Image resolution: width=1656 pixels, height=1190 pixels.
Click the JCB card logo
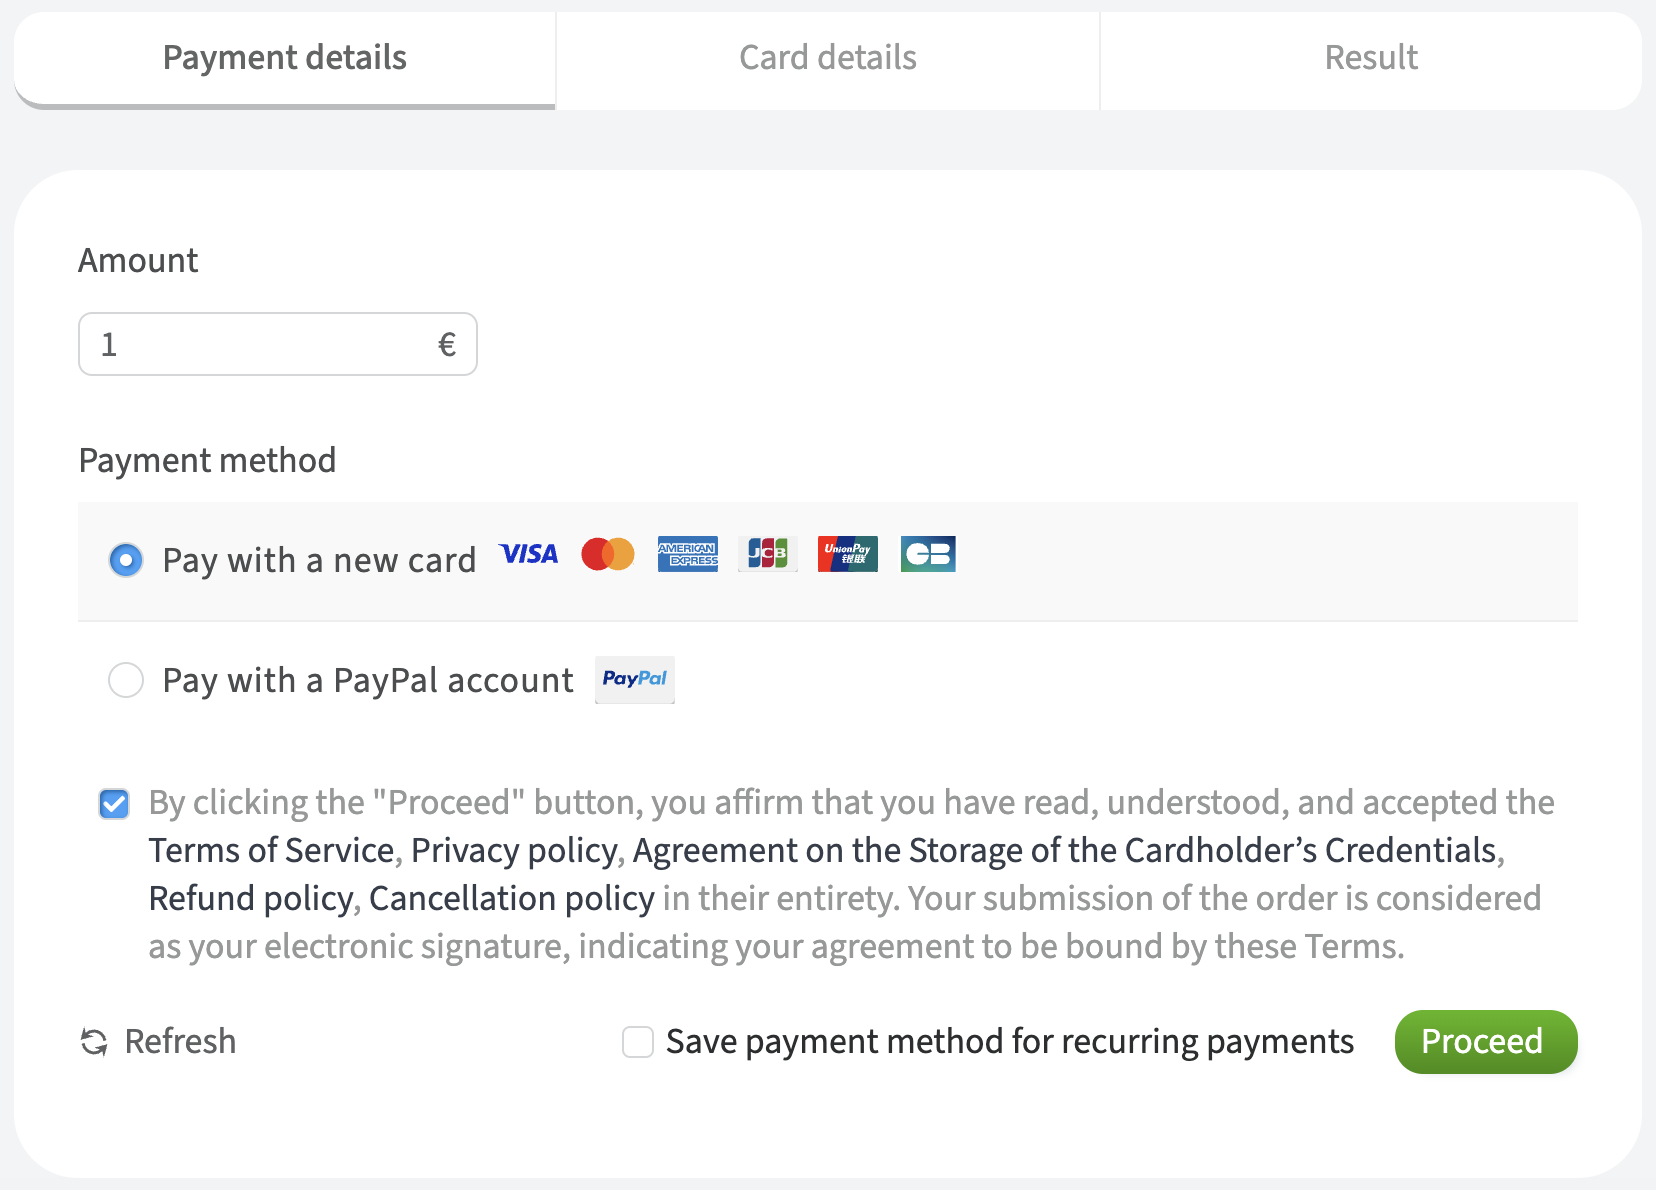(768, 554)
